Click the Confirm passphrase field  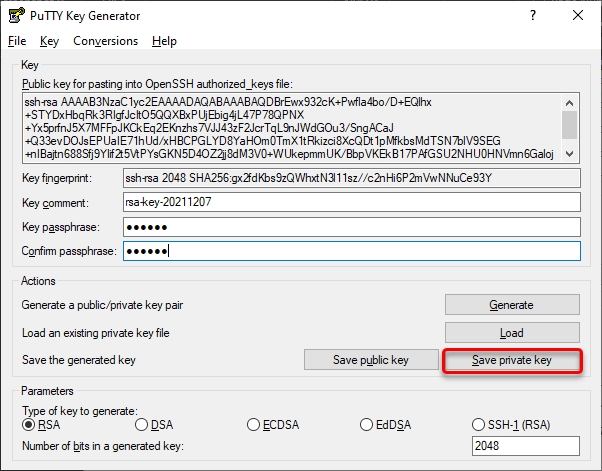pos(351,251)
